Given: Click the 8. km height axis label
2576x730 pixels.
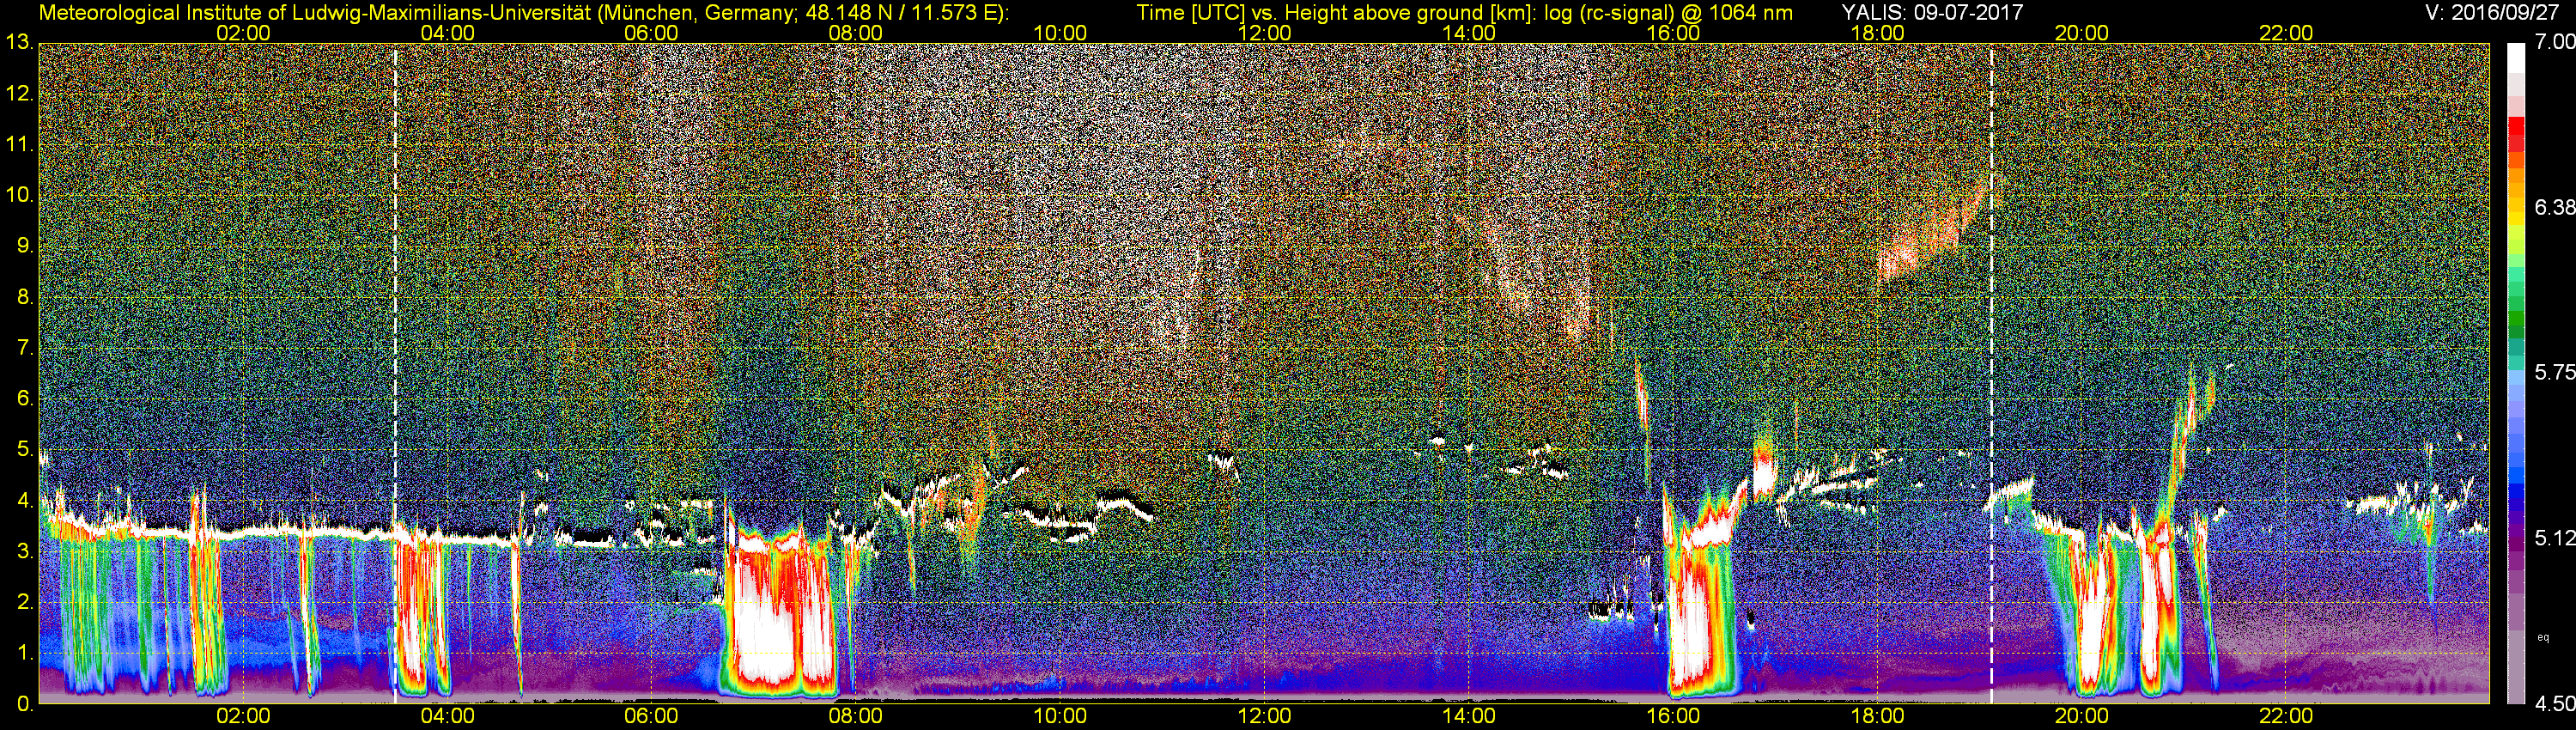Looking at the screenshot, I should [26, 297].
